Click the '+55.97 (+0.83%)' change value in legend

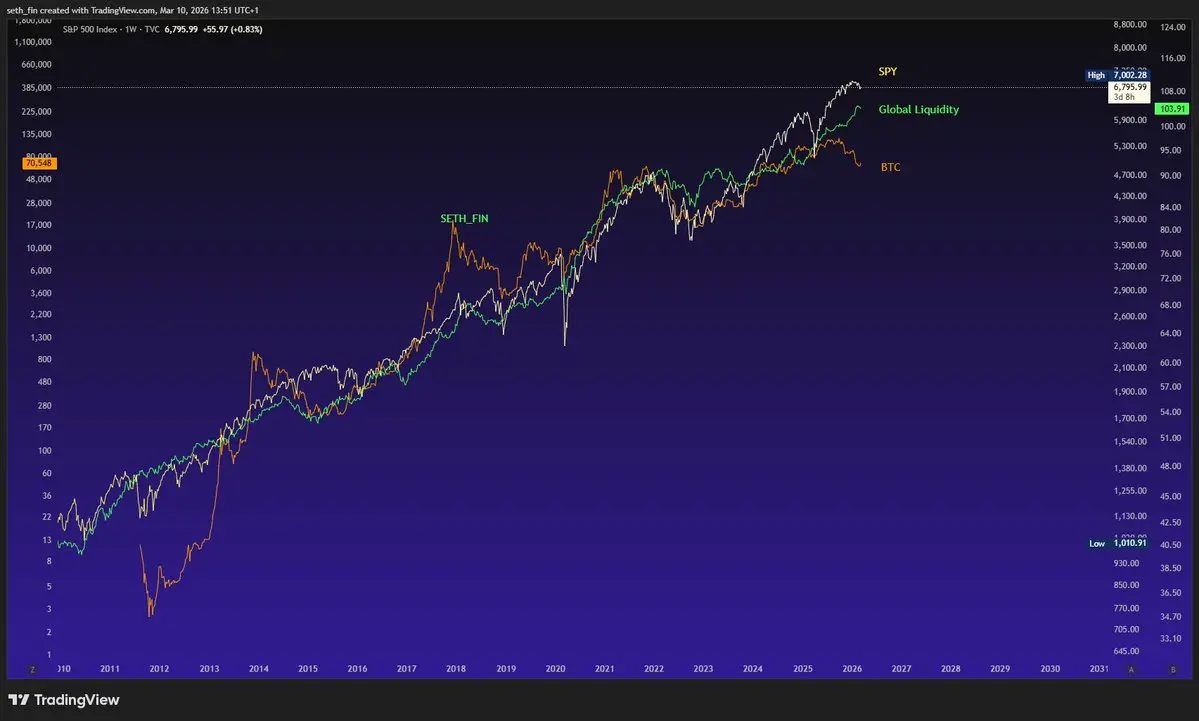(232, 29)
